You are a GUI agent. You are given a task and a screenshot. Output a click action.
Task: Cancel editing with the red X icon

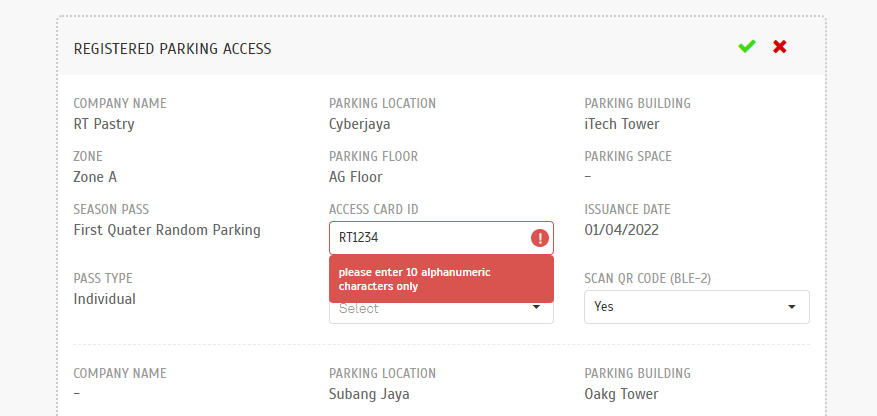(x=780, y=47)
